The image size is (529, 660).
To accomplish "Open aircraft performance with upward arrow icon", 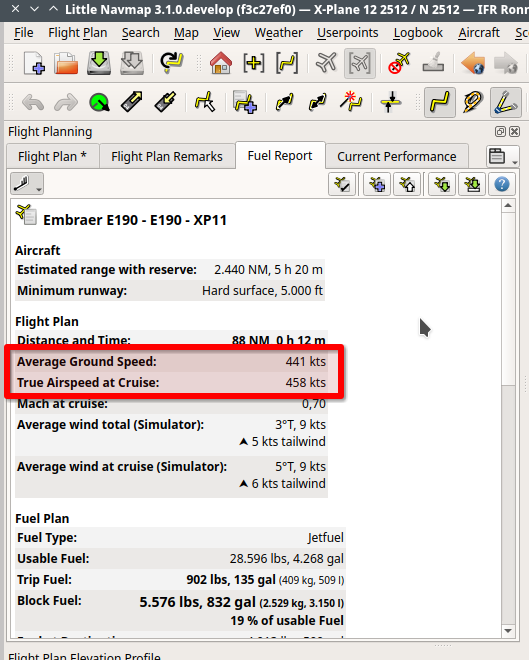I will coord(407,184).
